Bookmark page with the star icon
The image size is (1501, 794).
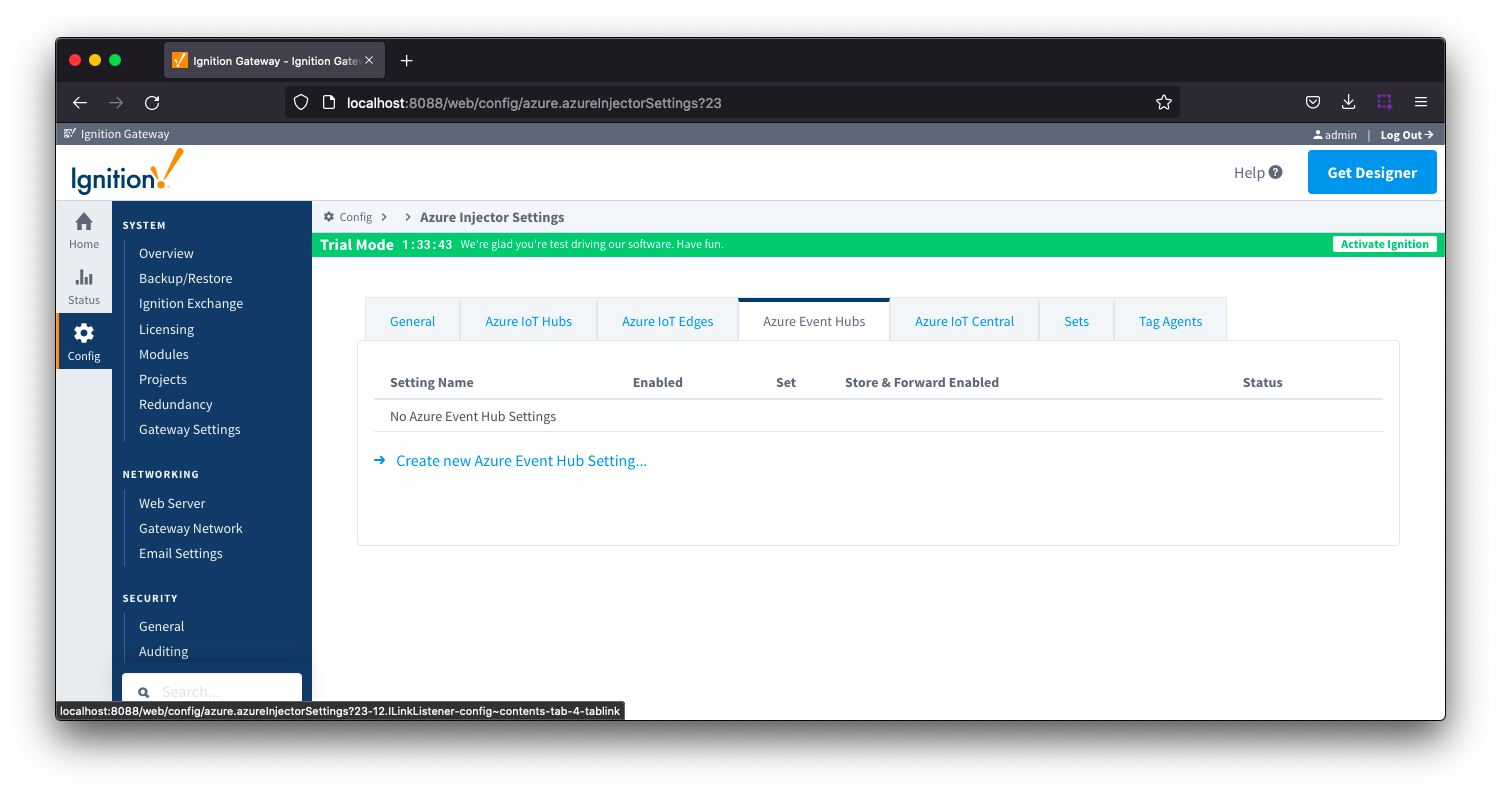1163,102
